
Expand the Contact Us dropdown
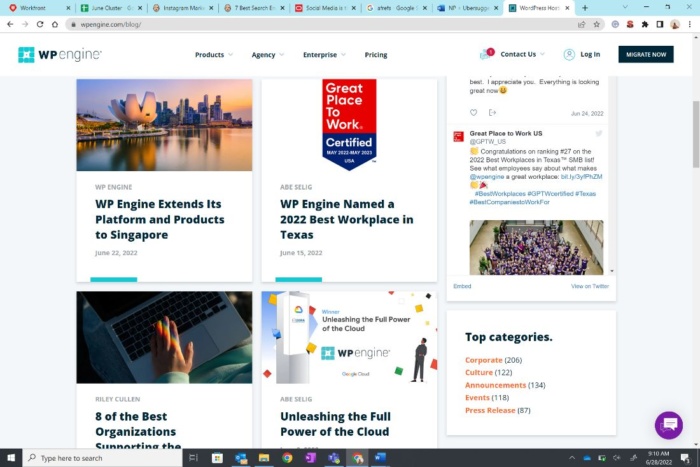coord(522,54)
